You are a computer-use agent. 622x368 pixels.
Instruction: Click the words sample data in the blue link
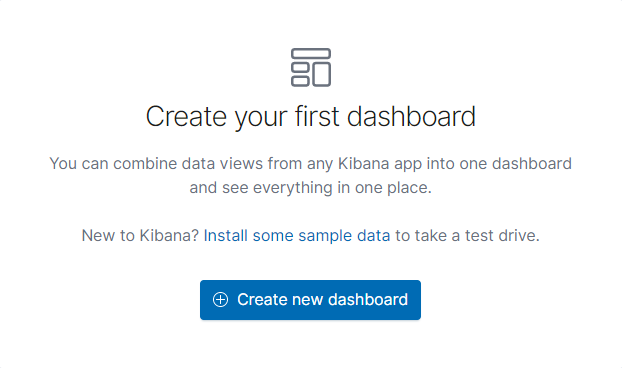click(x=344, y=236)
